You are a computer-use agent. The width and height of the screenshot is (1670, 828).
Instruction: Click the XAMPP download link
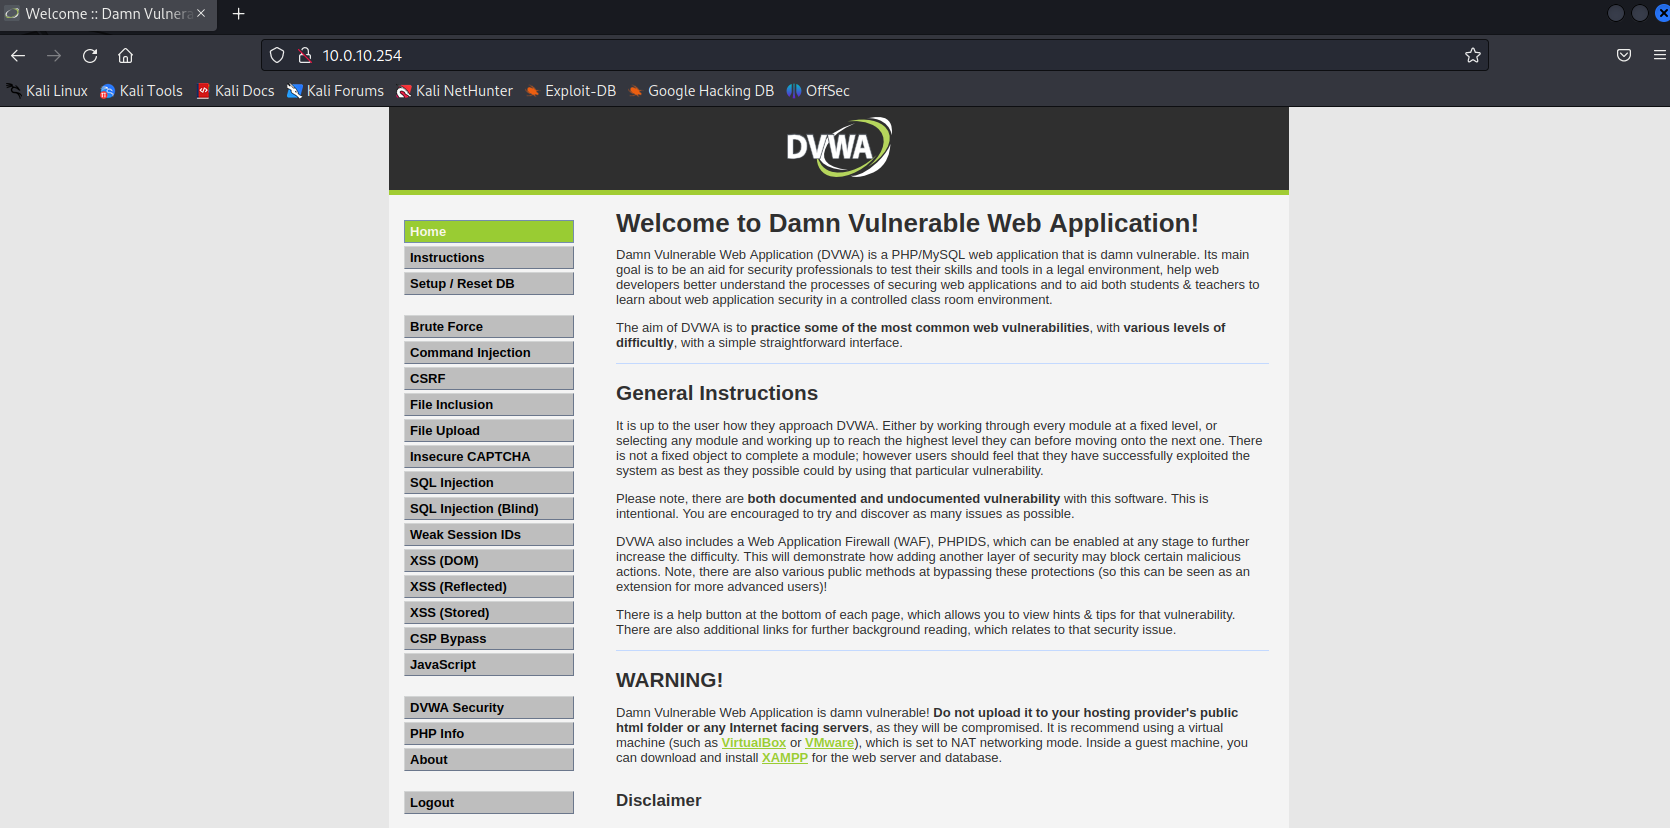(784, 758)
